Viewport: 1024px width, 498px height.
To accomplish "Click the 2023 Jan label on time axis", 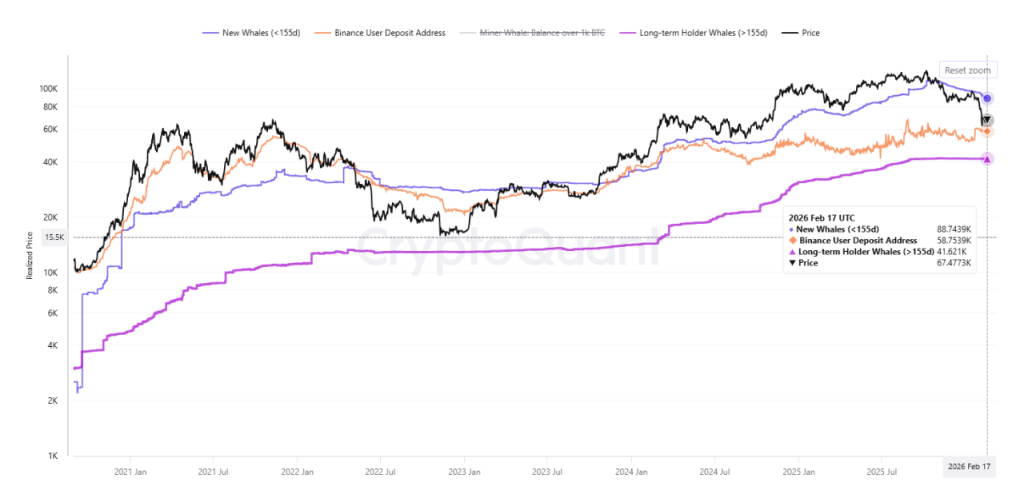I will click(x=465, y=468).
